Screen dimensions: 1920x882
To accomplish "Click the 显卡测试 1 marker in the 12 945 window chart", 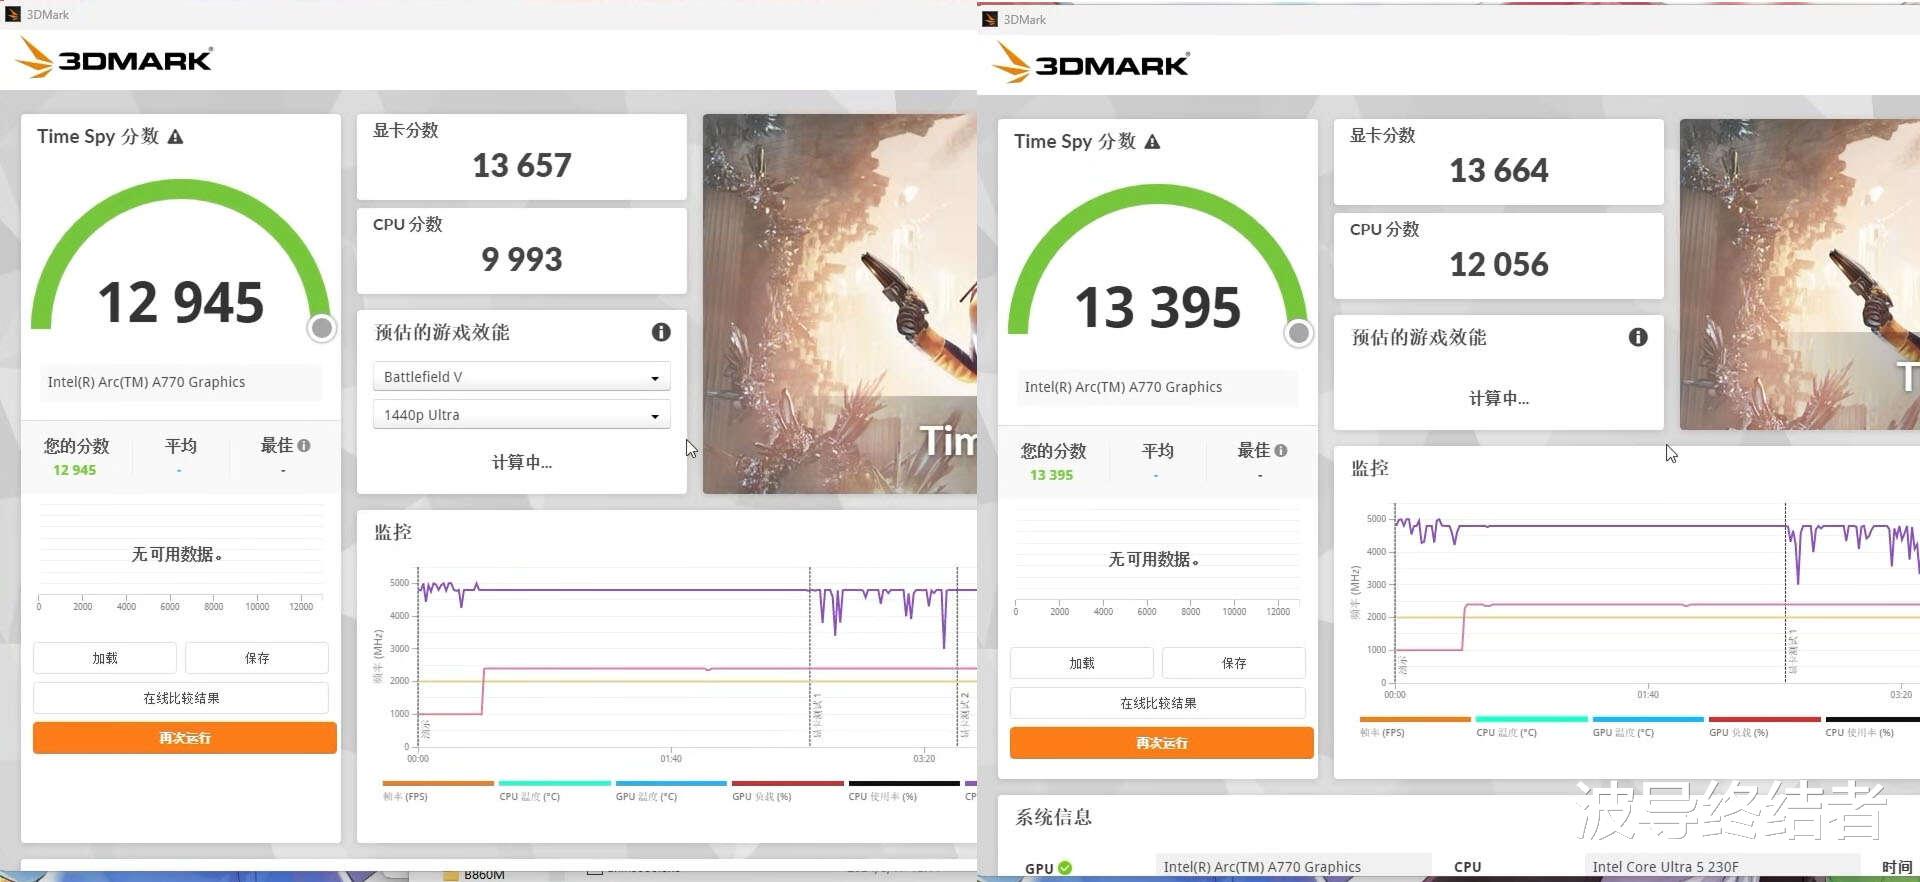I will click(816, 715).
